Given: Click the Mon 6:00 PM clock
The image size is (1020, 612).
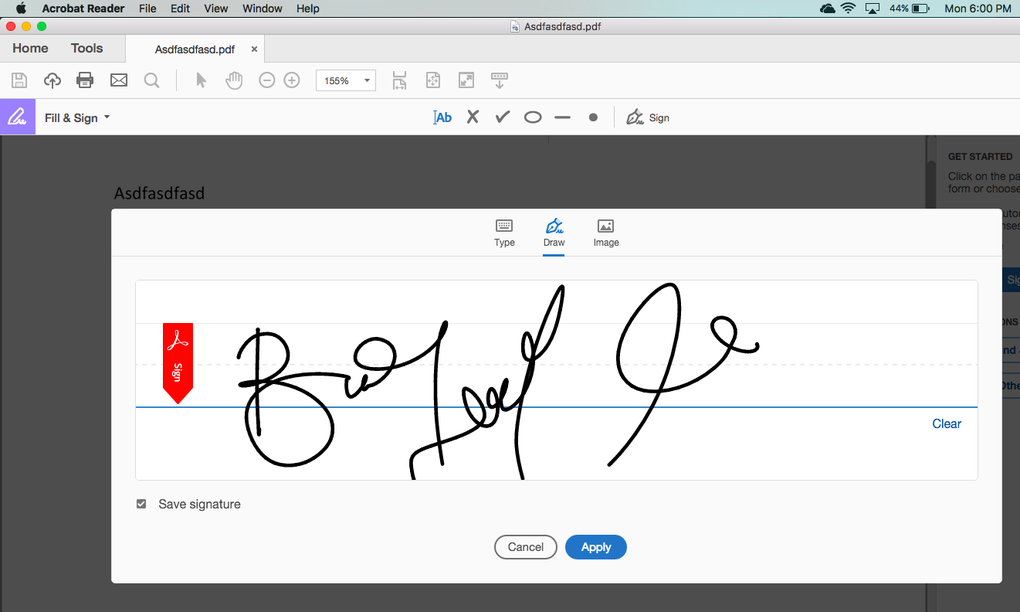Looking at the screenshot, I should click(978, 8).
